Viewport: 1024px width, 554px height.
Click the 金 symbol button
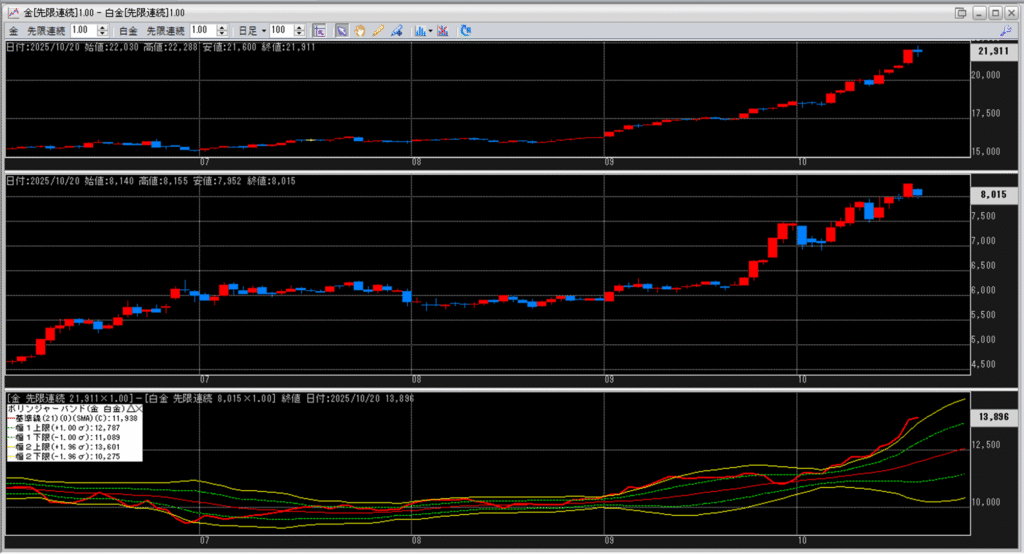tap(13, 31)
